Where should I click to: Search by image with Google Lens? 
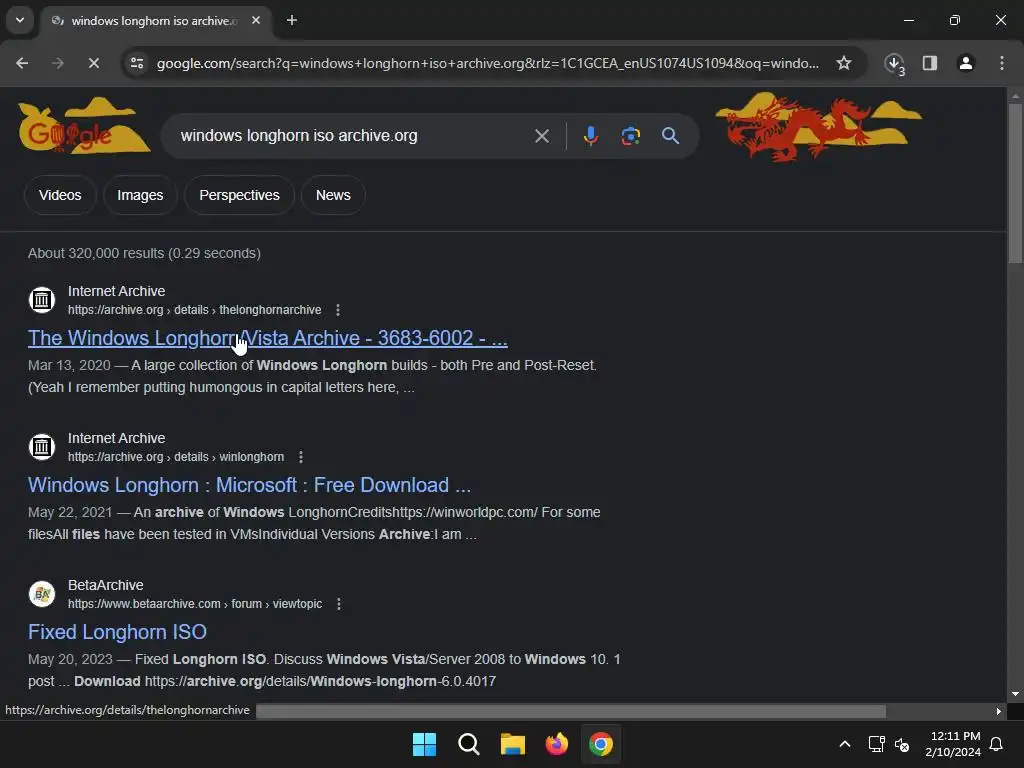point(630,136)
